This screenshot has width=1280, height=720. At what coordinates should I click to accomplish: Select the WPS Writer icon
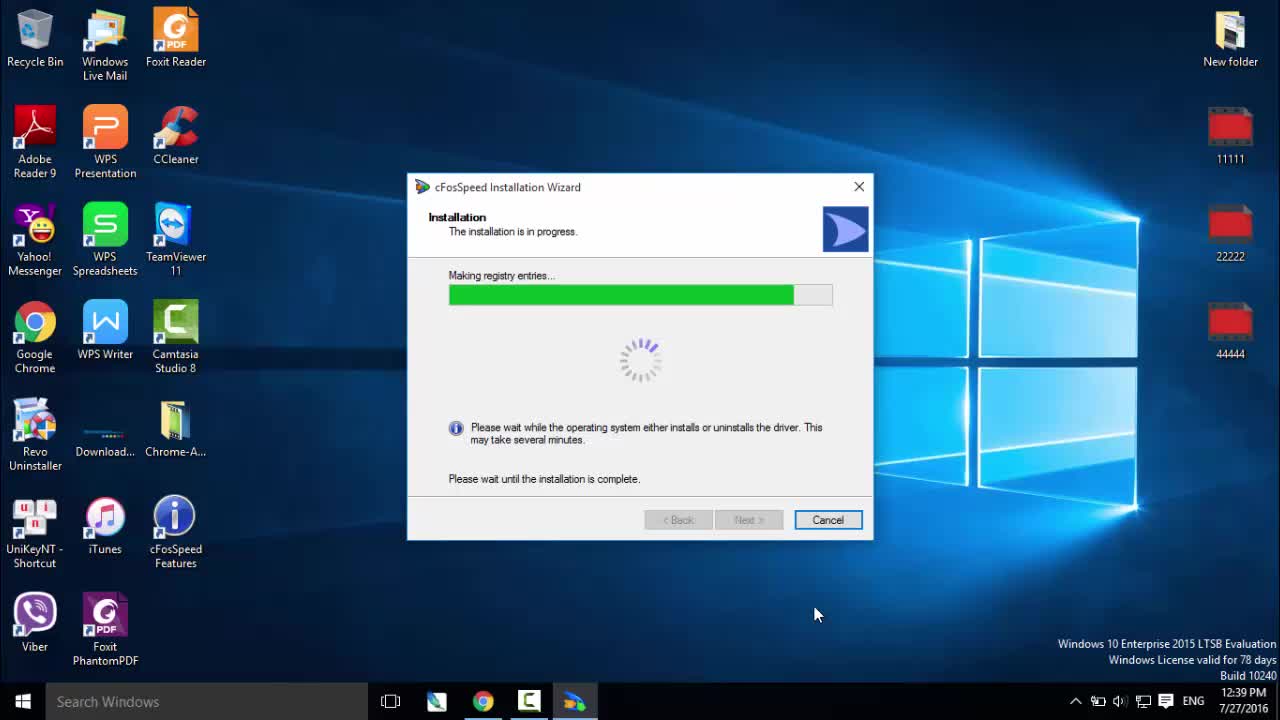pyautogui.click(x=105, y=331)
